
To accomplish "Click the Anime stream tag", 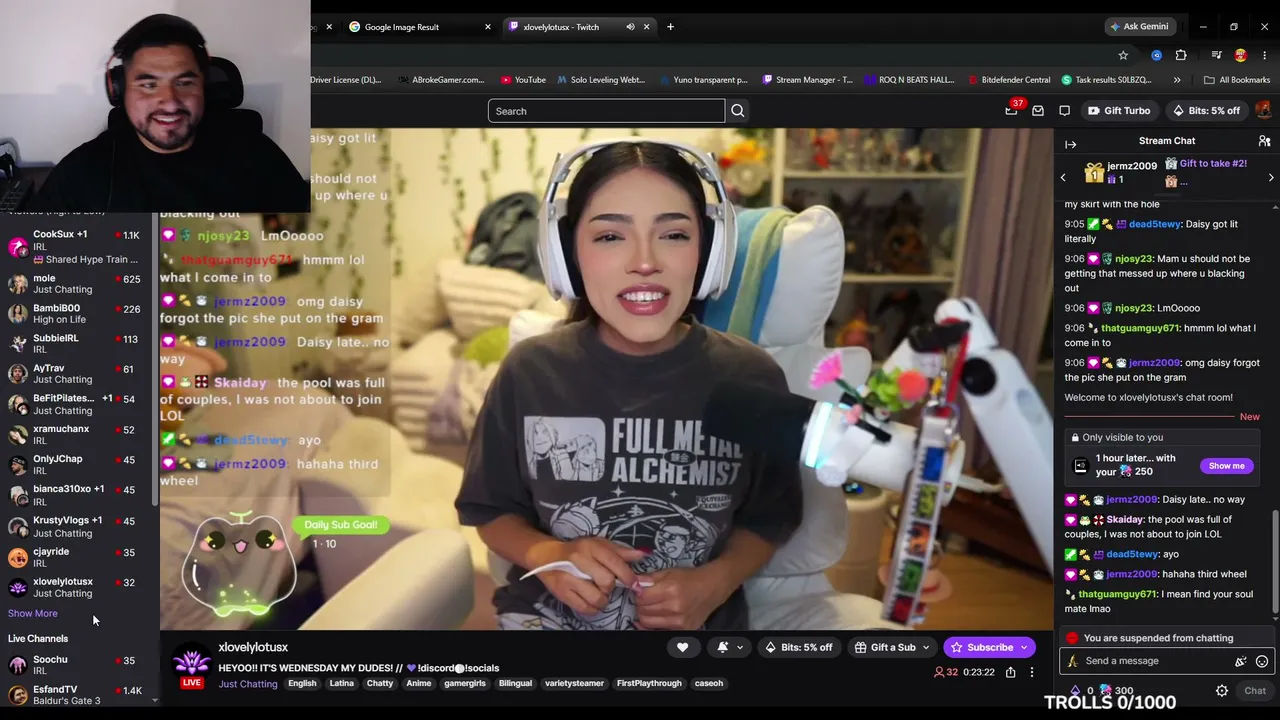I will [x=419, y=684].
